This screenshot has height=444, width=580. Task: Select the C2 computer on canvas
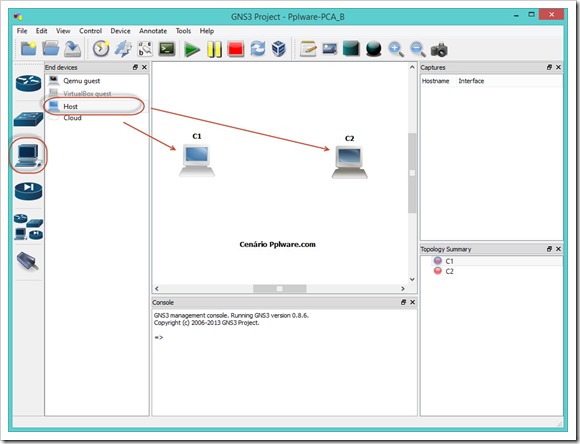pos(350,162)
